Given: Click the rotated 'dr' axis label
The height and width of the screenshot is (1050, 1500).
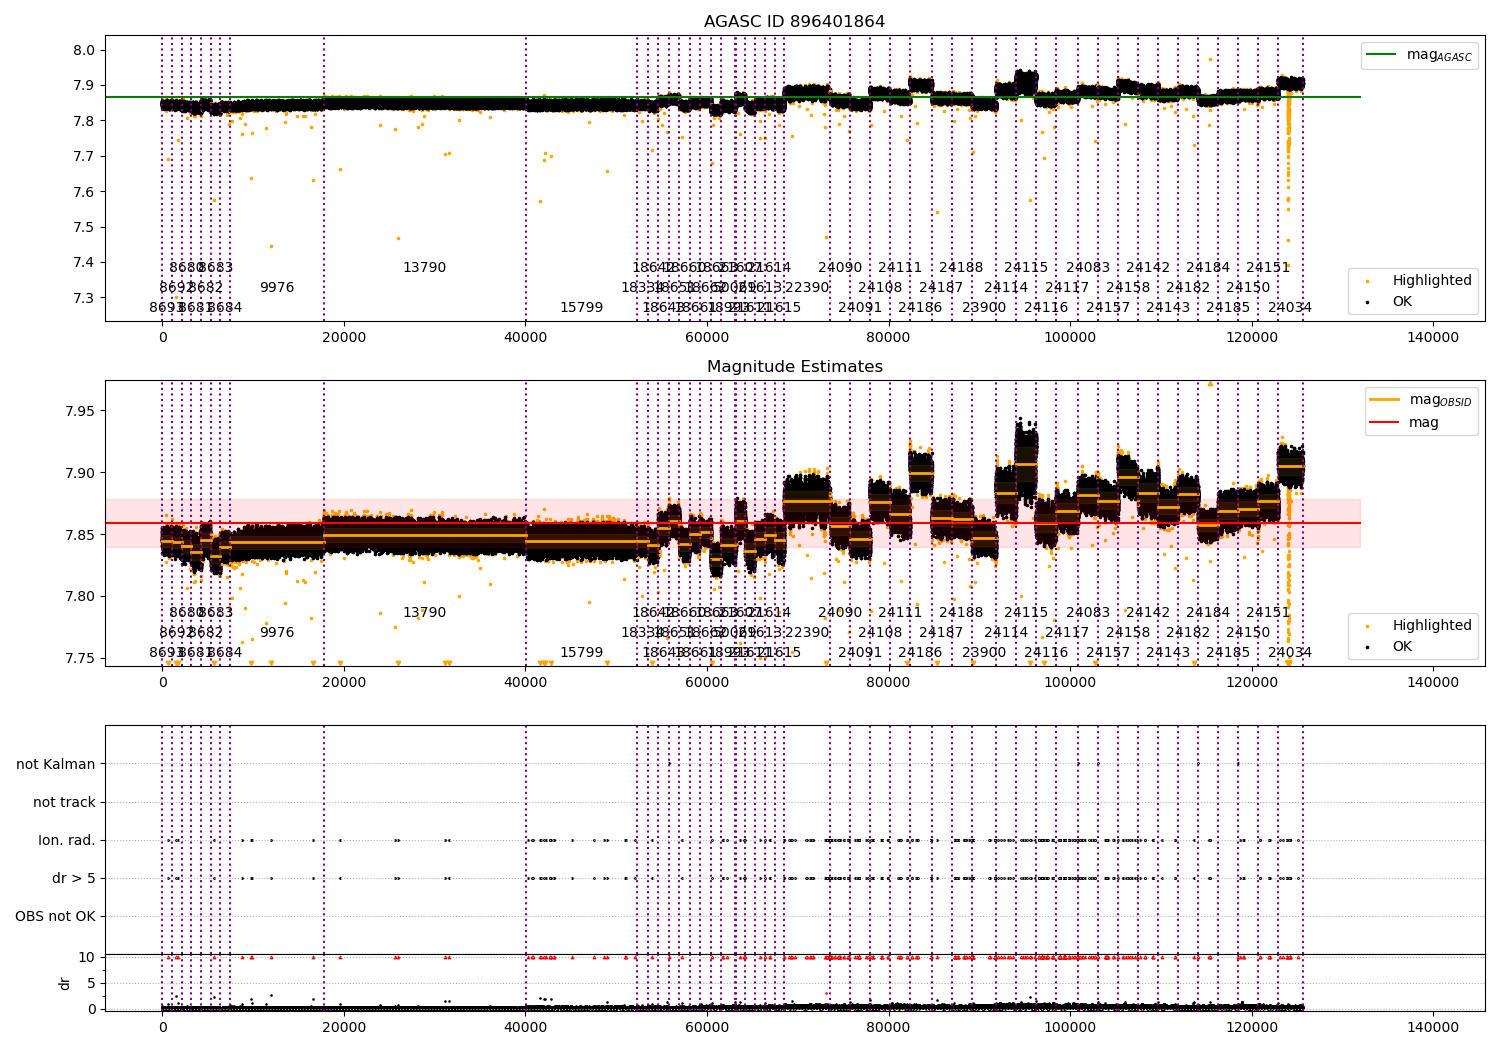Looking at the screenshot, I should 65,983.
